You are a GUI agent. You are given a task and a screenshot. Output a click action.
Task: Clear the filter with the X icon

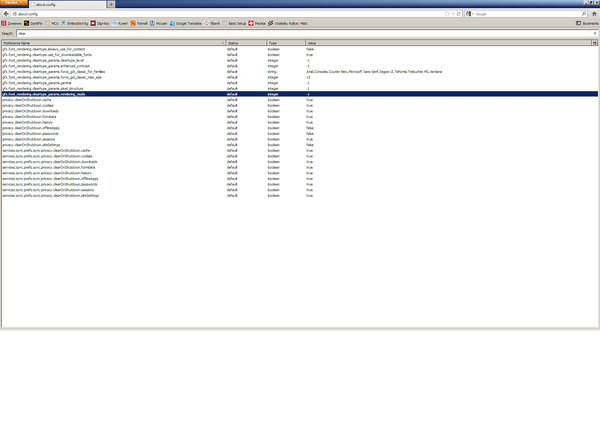coord(595,33)
